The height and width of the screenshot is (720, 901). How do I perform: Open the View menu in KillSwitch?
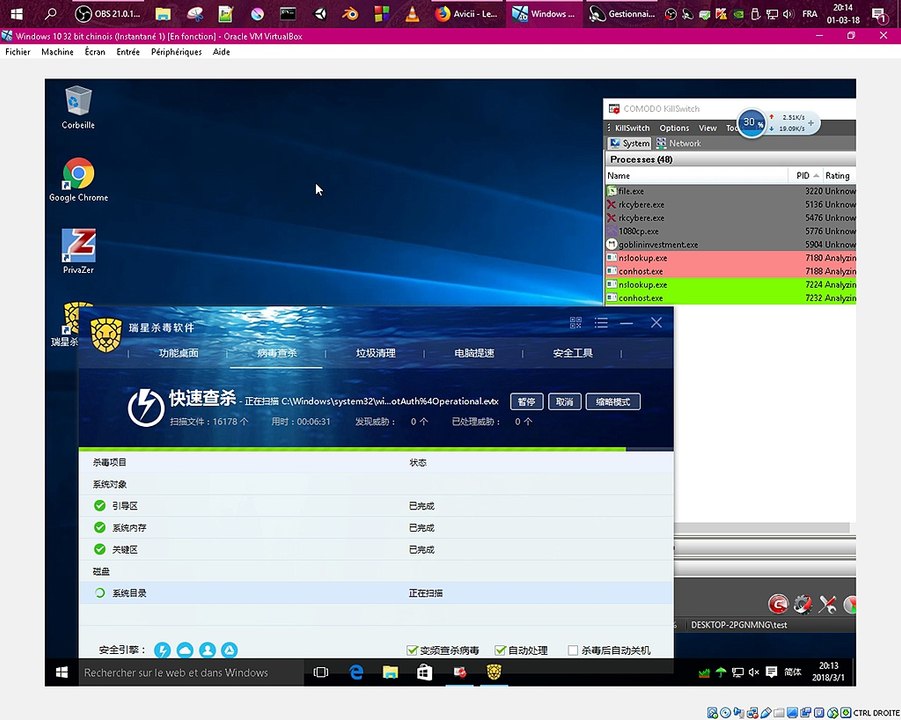pyautogui.click(x=707, y=128)
